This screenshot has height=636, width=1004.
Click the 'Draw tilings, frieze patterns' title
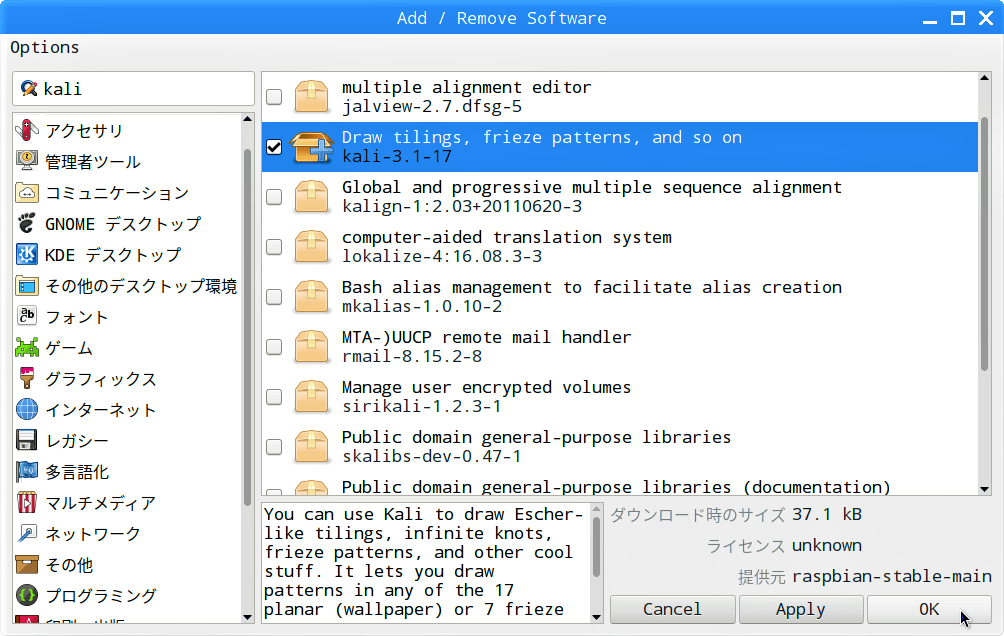[542, 138]
